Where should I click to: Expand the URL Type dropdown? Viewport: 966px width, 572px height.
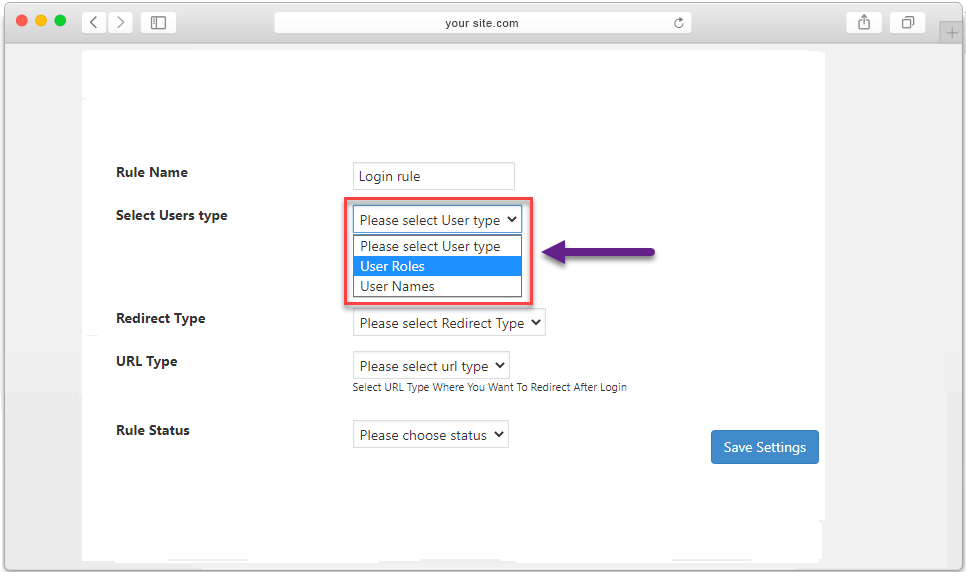click(431, 366)
